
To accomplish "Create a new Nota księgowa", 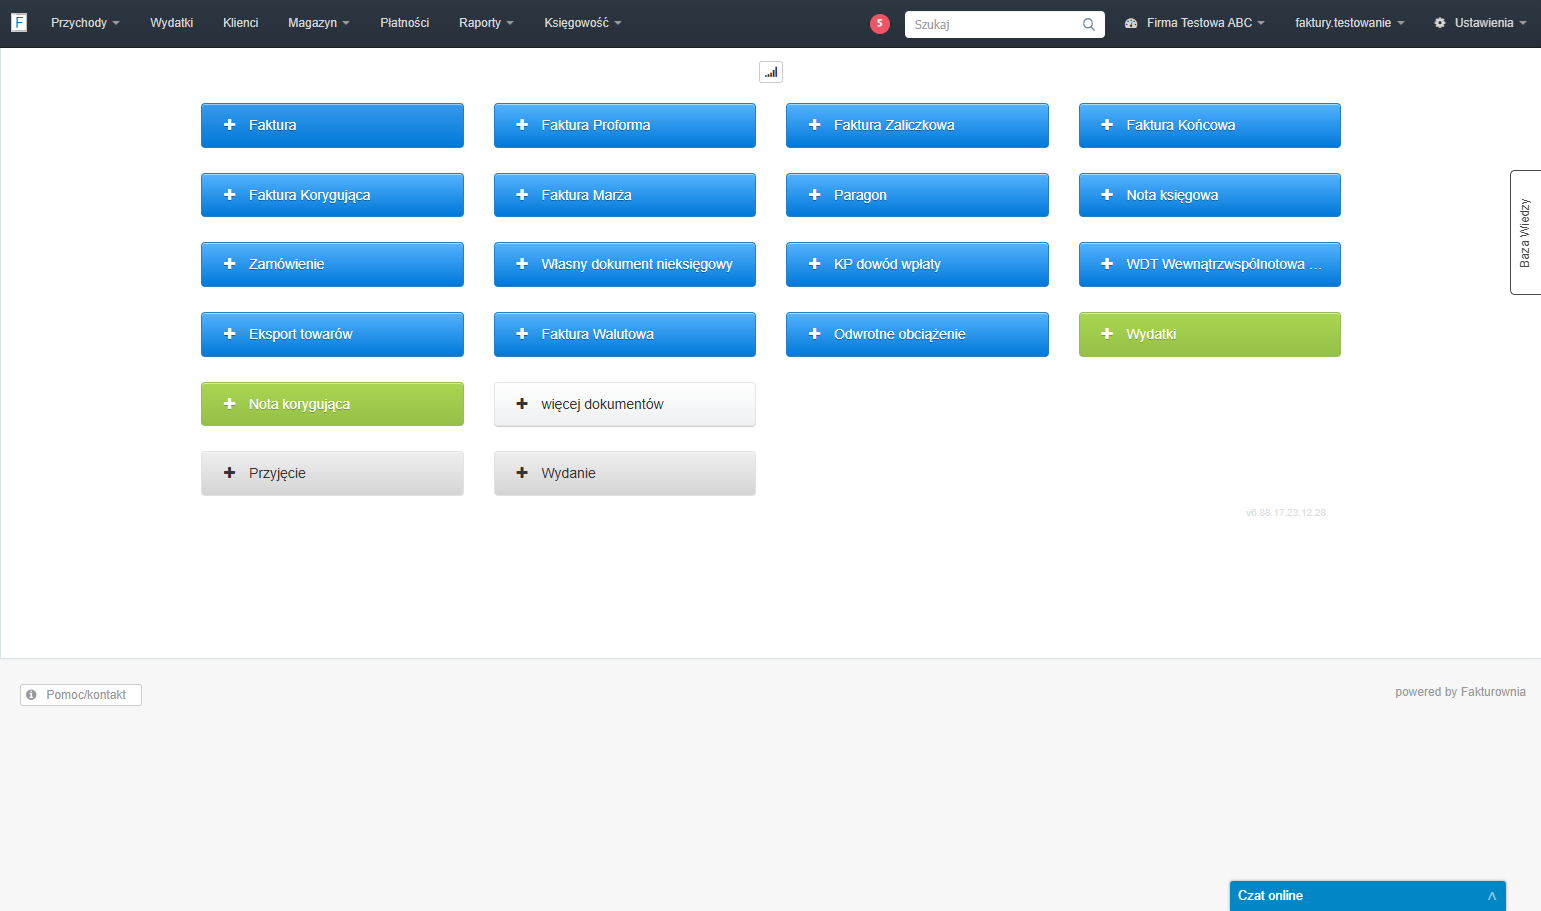I will pos(1210,195).
